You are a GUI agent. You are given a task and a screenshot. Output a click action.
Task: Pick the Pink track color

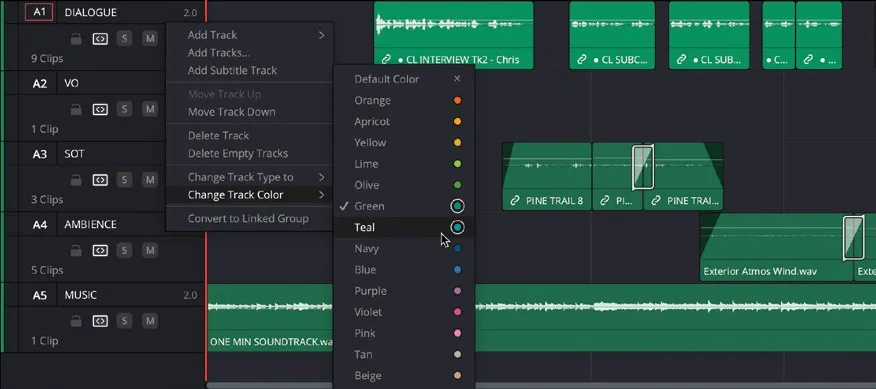click(x=404, y=333)
